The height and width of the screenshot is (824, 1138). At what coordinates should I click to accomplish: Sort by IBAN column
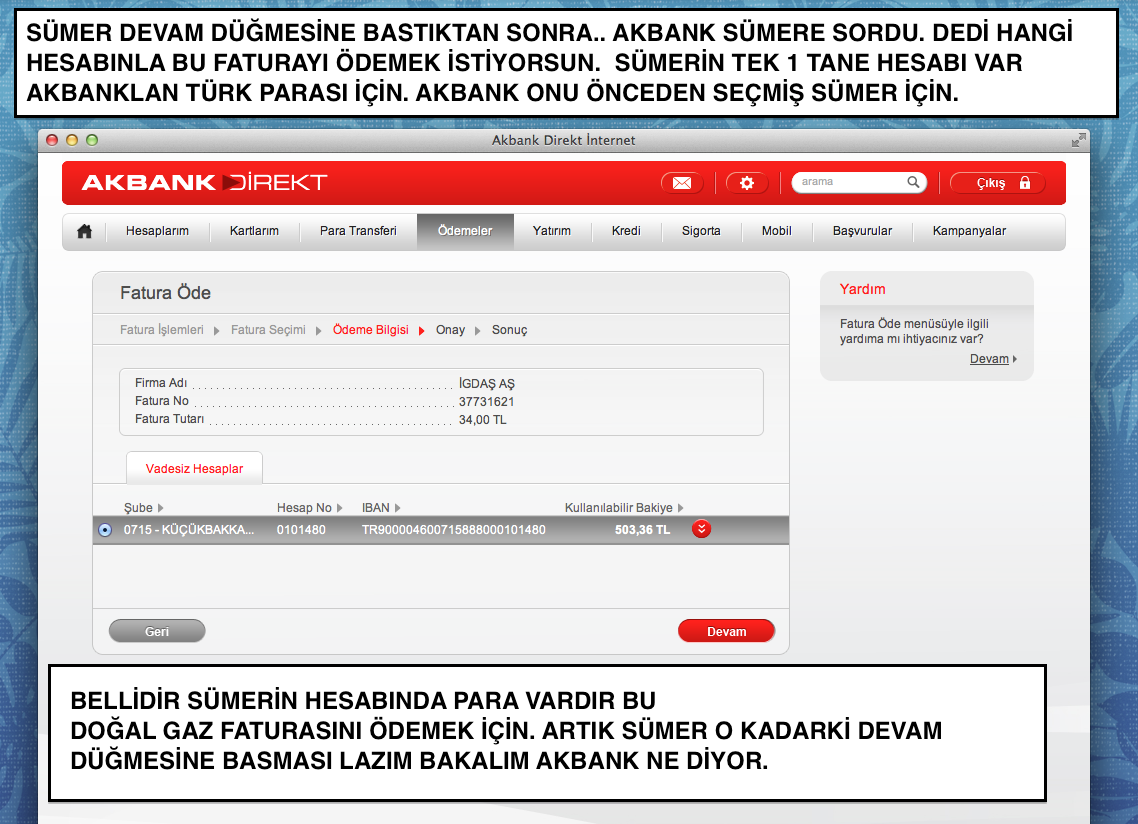click(381, 507)
